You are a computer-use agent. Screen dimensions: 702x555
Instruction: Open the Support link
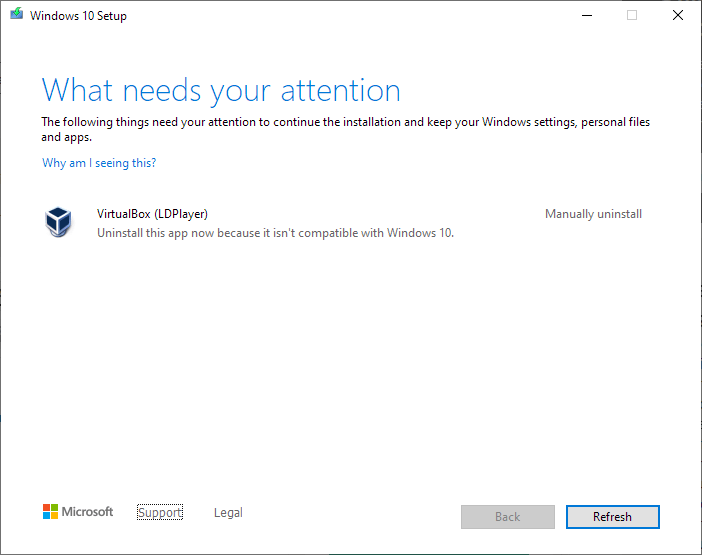[160, 512]
